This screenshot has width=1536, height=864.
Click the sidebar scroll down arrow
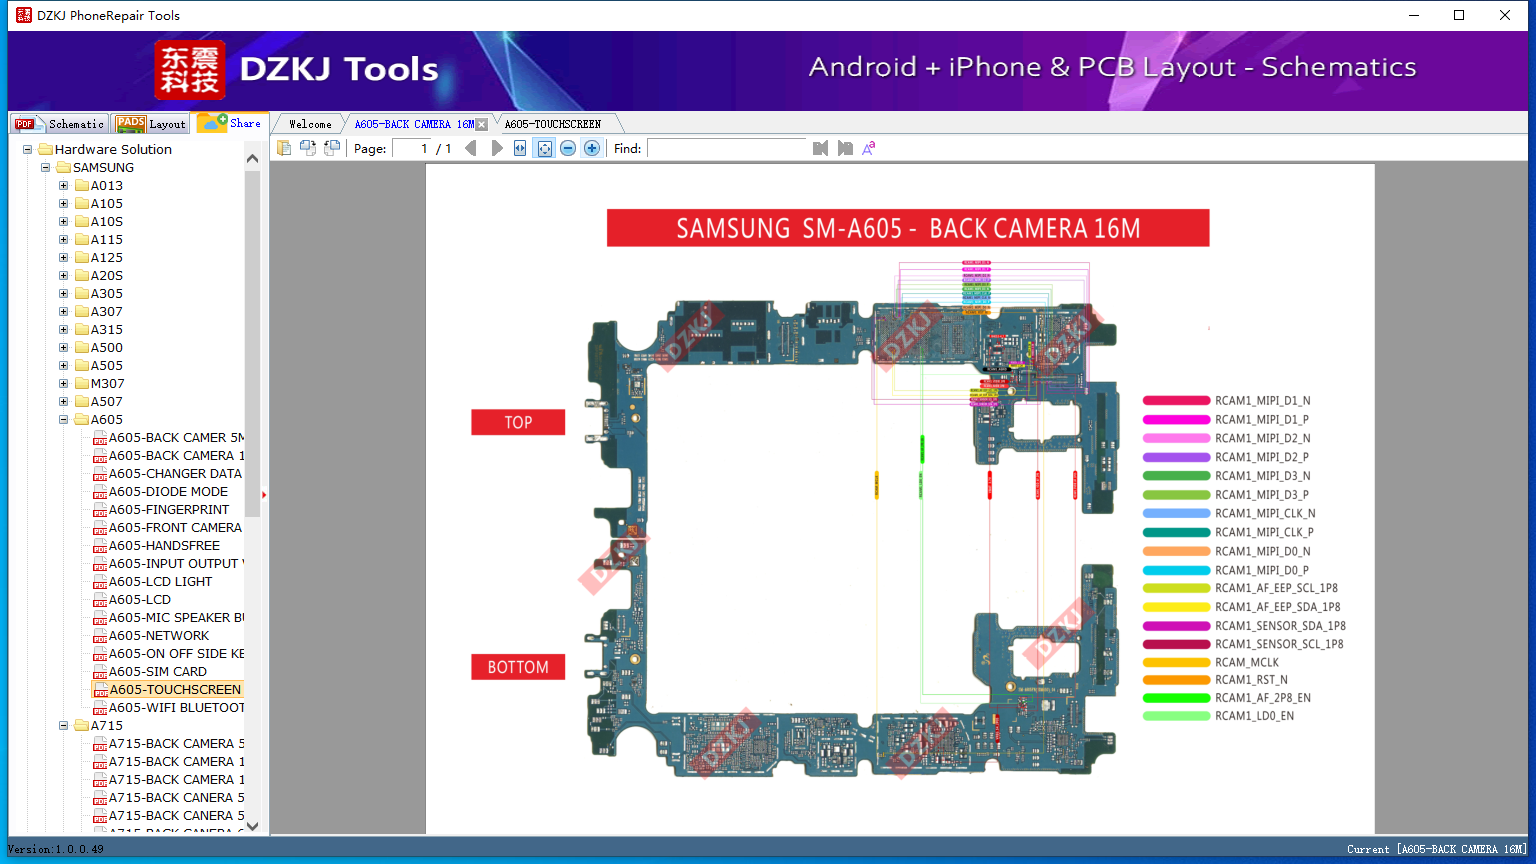click(x=252, y=826)
